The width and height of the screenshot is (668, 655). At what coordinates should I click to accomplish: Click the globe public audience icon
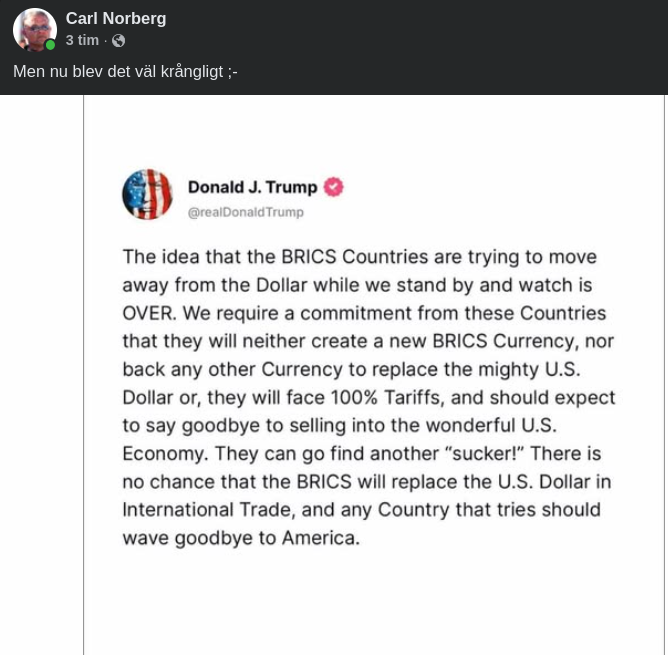click(119, 41)
